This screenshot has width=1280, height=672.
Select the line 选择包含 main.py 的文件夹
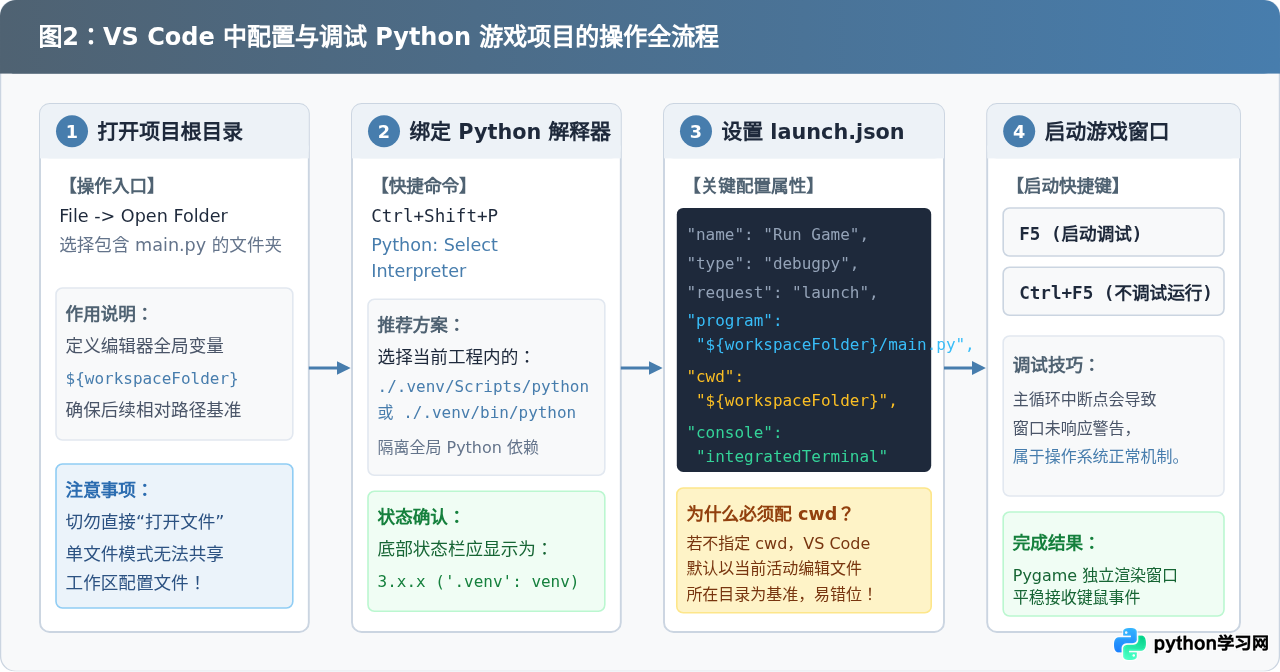(x=171, y=244)
